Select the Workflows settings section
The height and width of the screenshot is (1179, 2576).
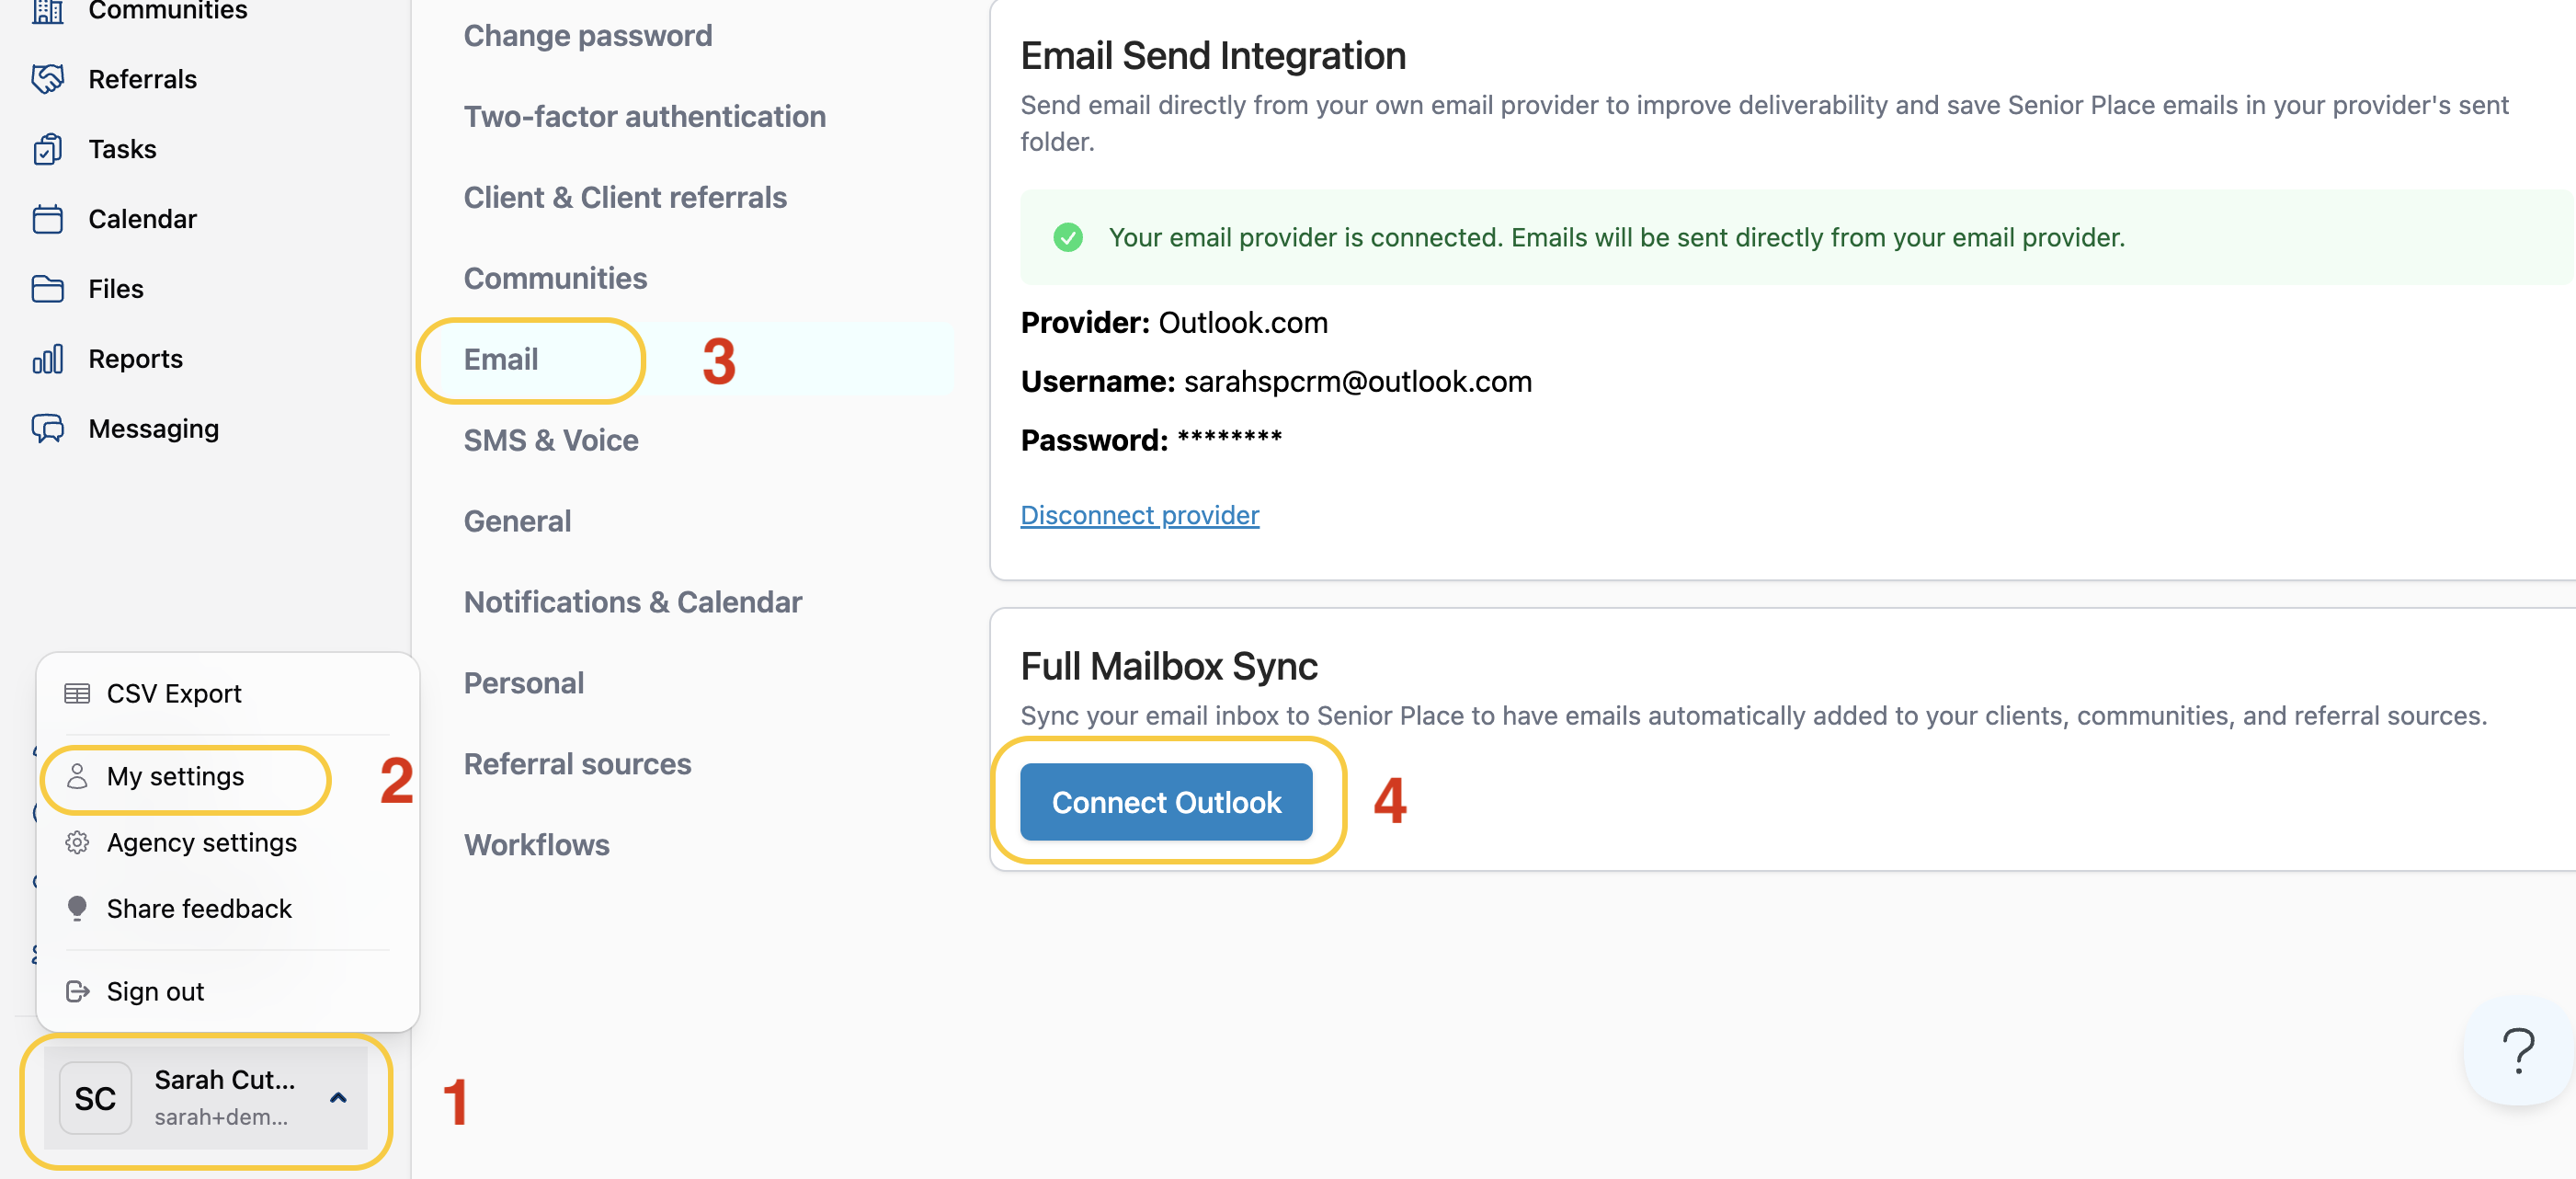(x=536, y=845)
